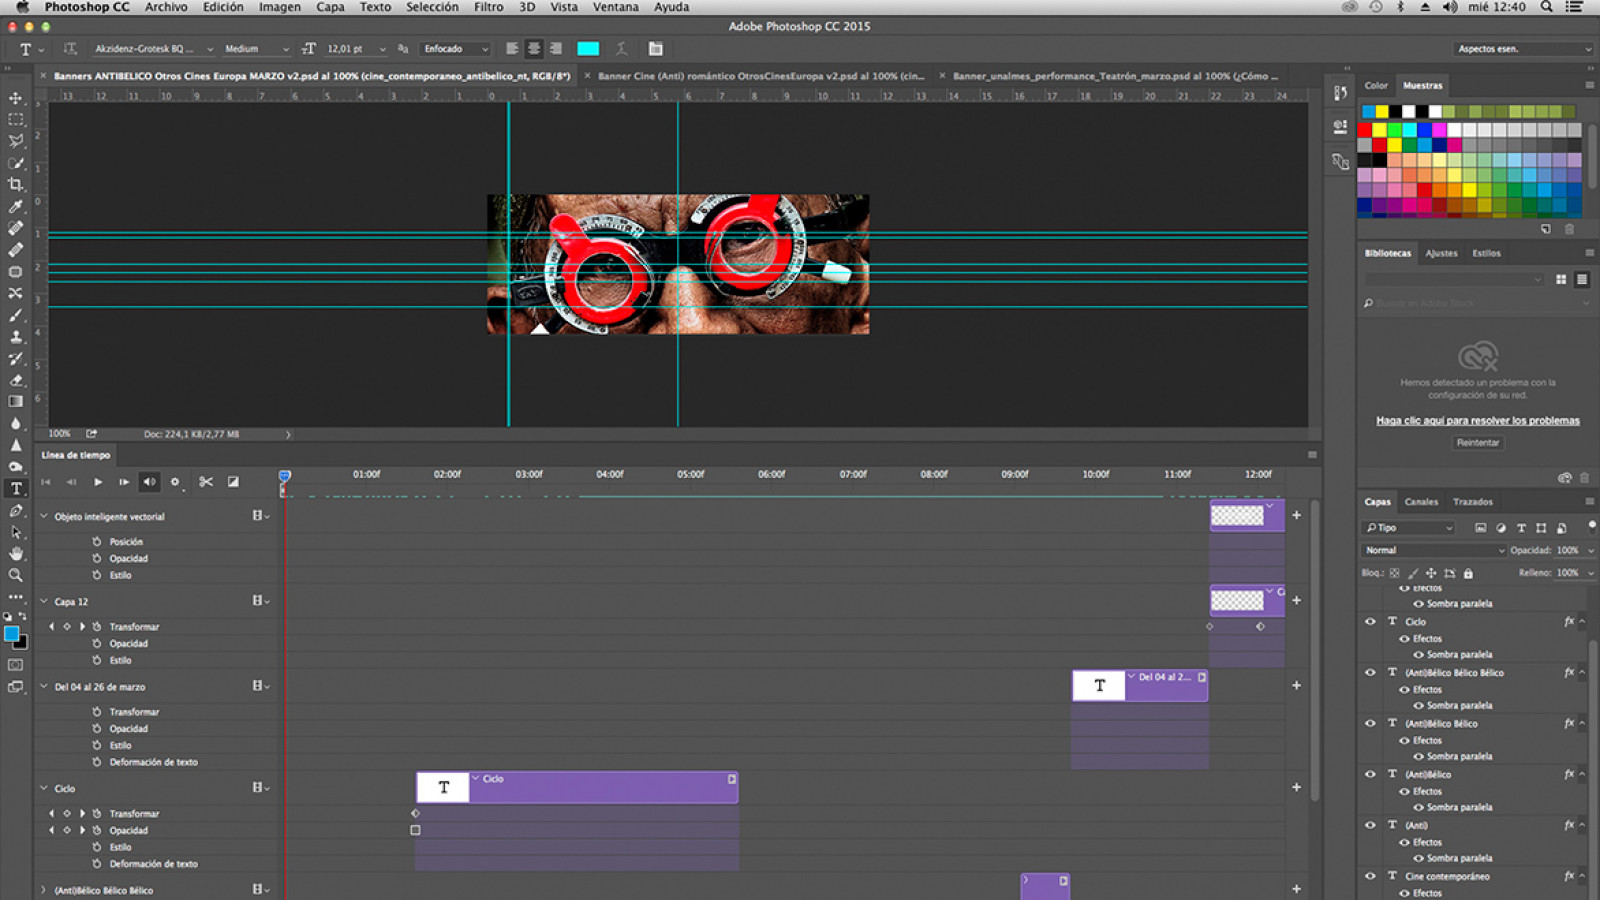
Task: Play the timeline
Action: point(98,482)
